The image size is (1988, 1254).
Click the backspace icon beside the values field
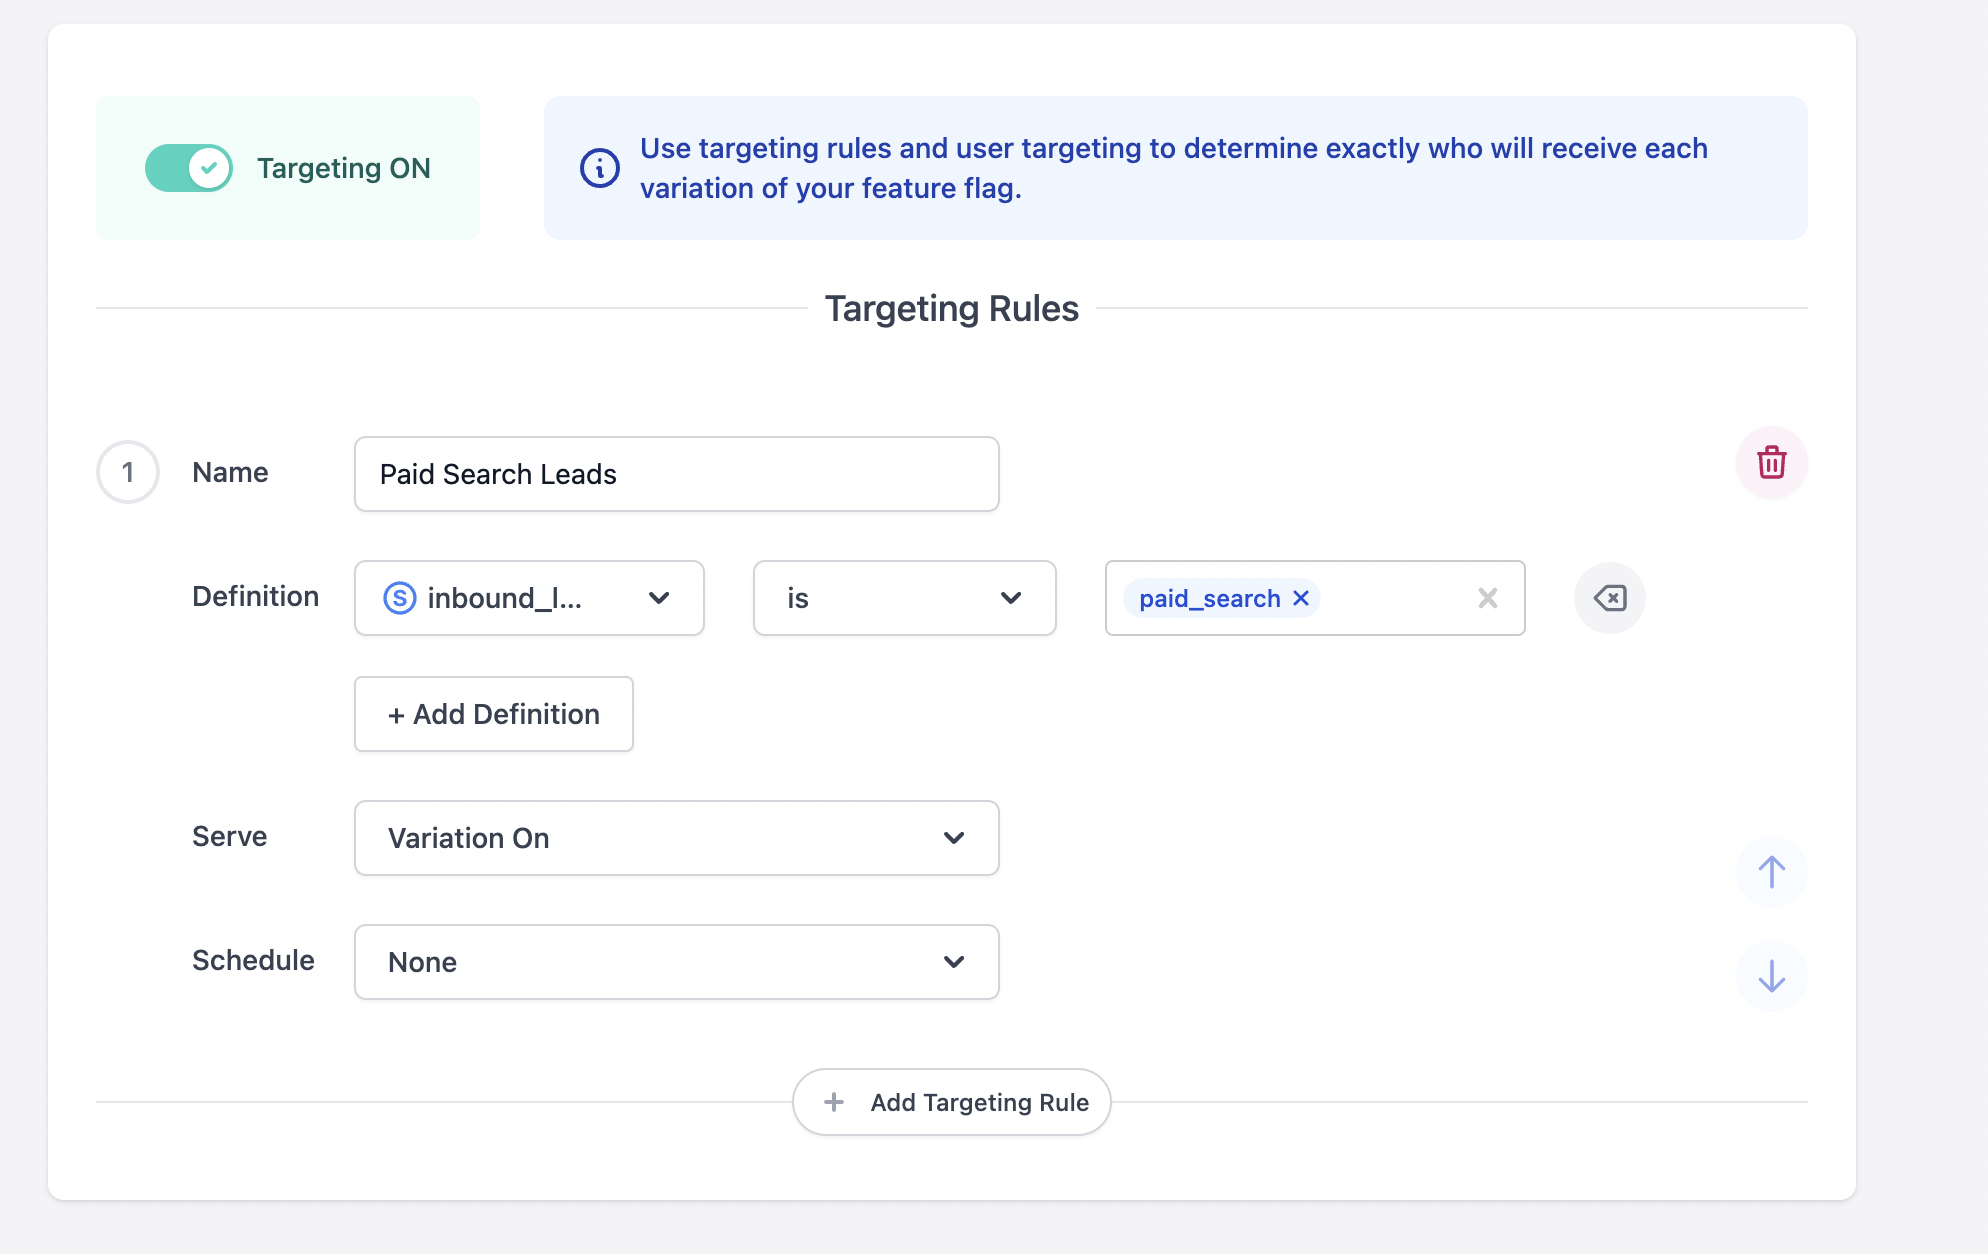pyautogui.click(x=1609, y=598)
